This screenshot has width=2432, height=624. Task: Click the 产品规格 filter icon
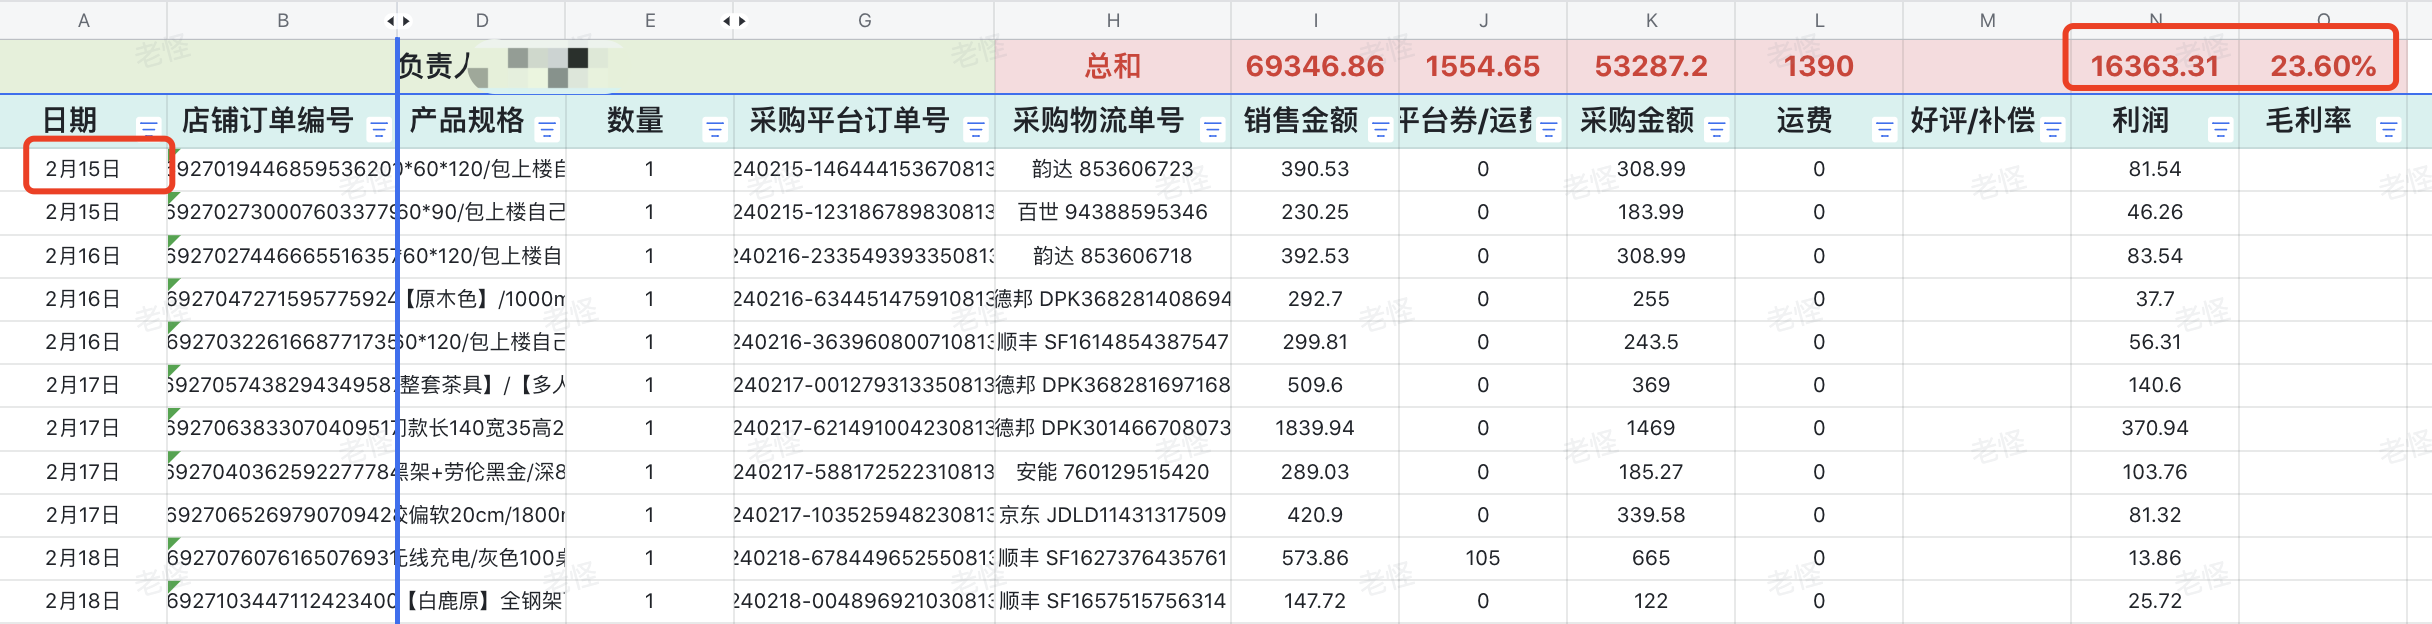[x=547, y=129]
